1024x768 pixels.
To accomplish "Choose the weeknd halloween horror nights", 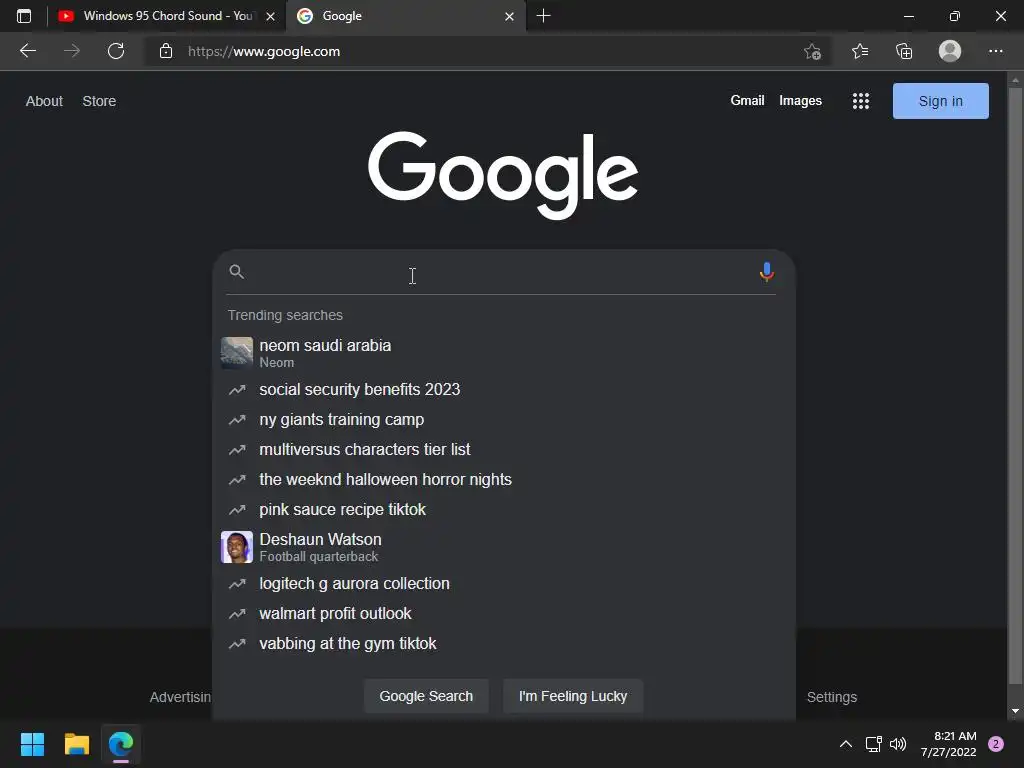I will [504, 479].
